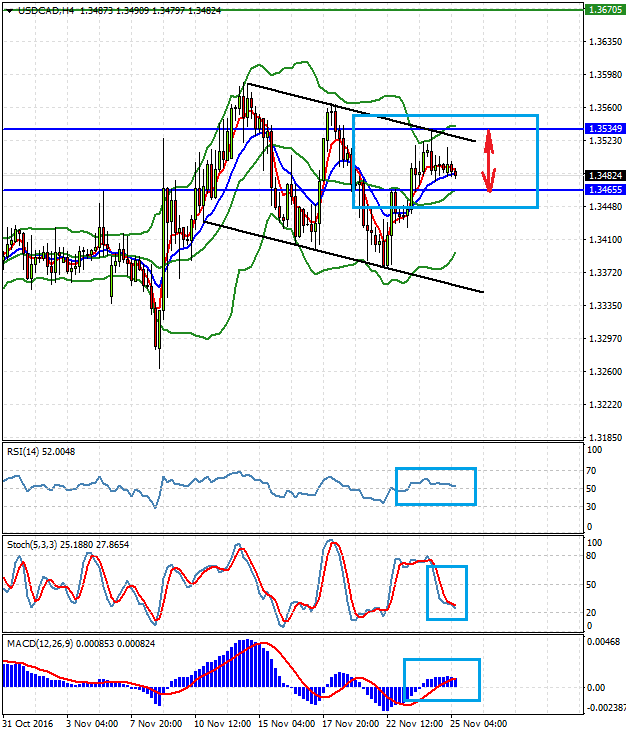Click the 1.32220 price axis label
626x735 pixels.
click(x=605, y=405)
